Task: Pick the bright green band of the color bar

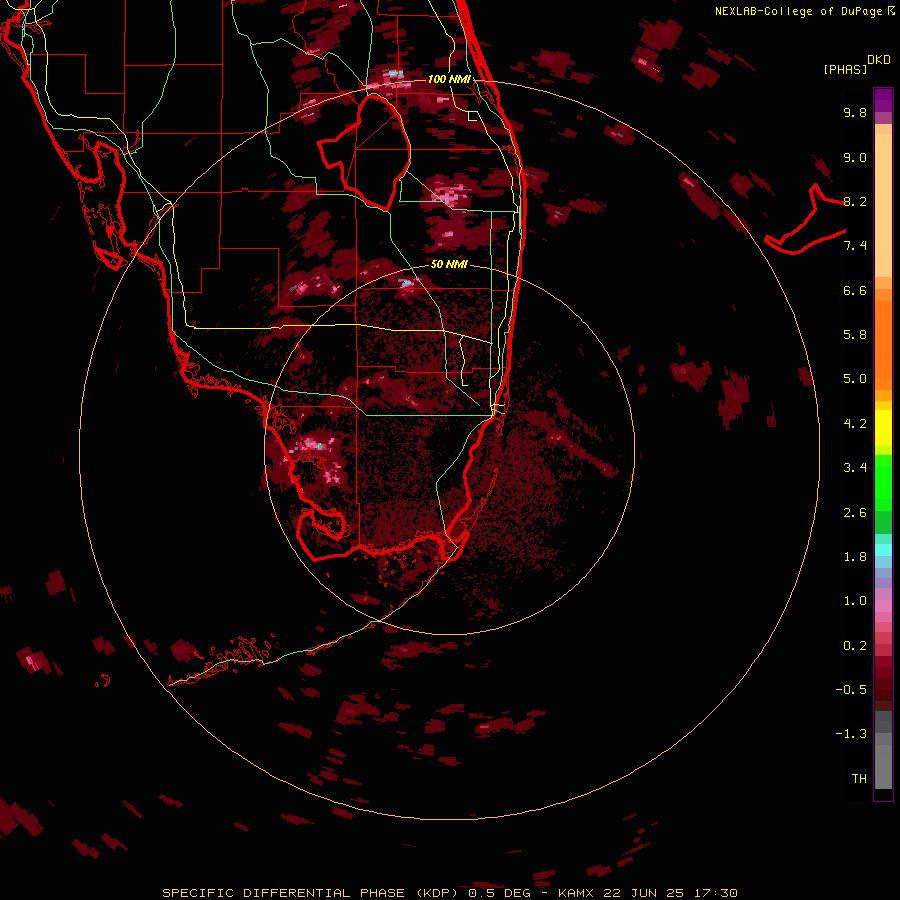Action: point(883,483)
